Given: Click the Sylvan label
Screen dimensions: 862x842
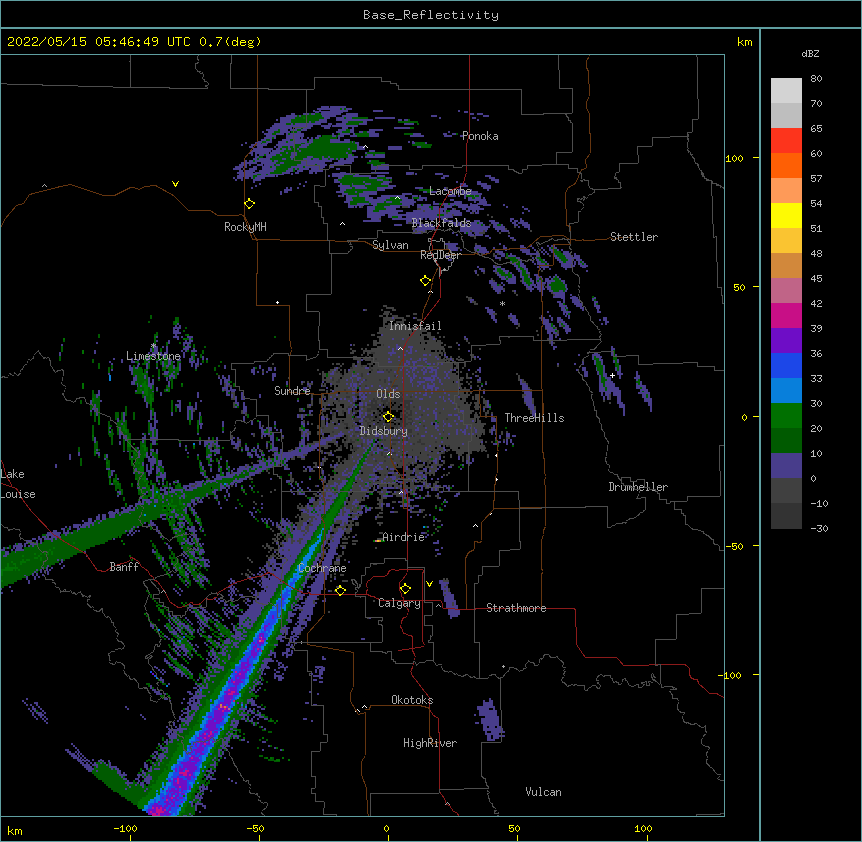Looking at the screenshot, I should point(390,245).
